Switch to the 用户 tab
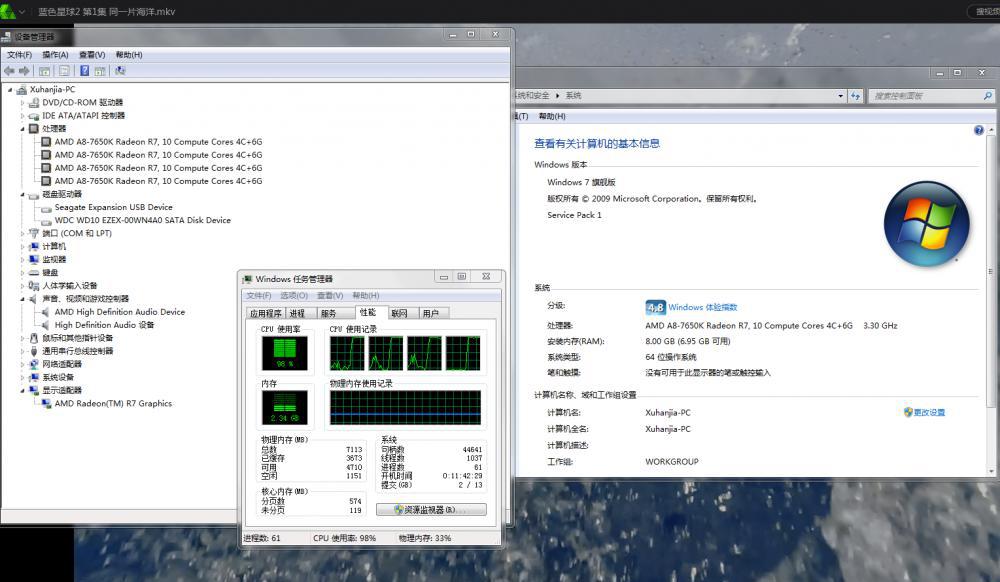This screenshot has width=1000, height=582. (x=433, y=313)
